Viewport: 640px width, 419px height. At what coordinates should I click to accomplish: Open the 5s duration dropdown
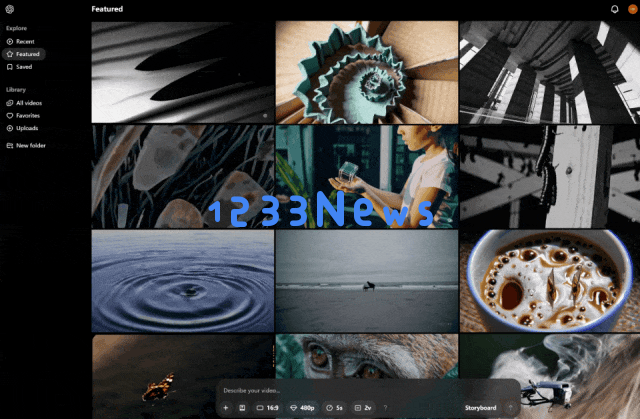pyautogui.click(x=334, y=408)
